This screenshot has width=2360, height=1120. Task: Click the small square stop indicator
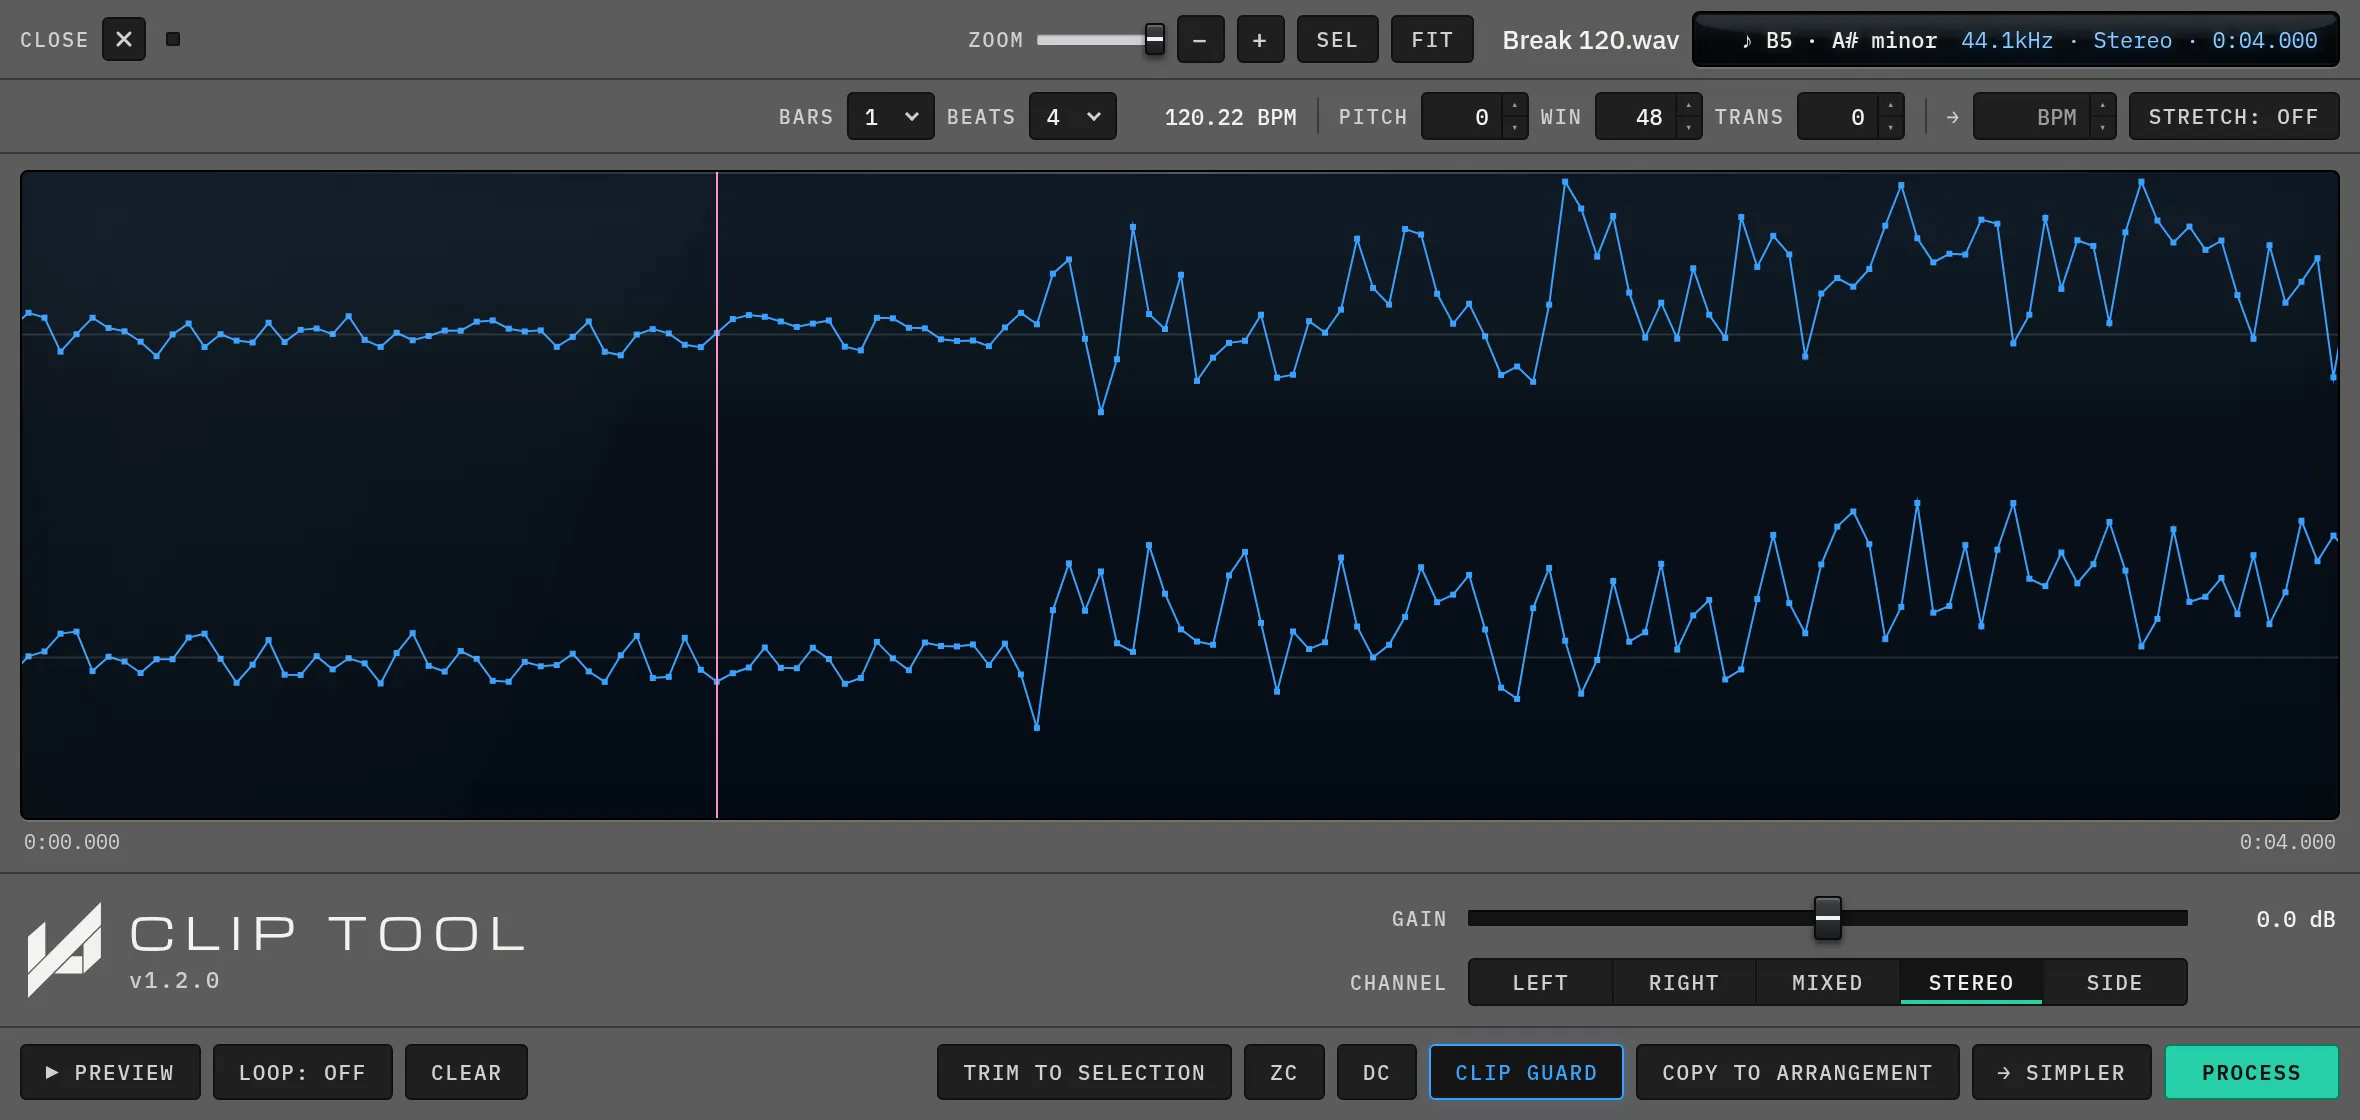coord(173,39)
